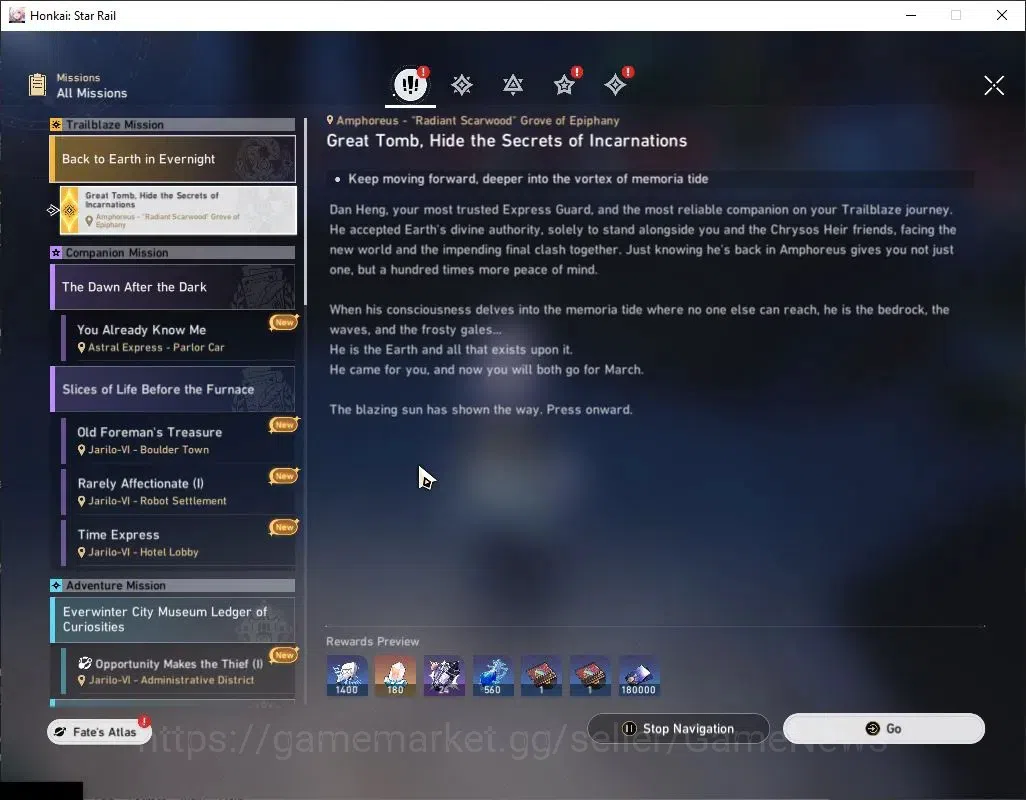The width and height of the screenshot is (1026, 800).
Task: Click New badge on You Already Know Me
Action: click(x=284, y=322)
